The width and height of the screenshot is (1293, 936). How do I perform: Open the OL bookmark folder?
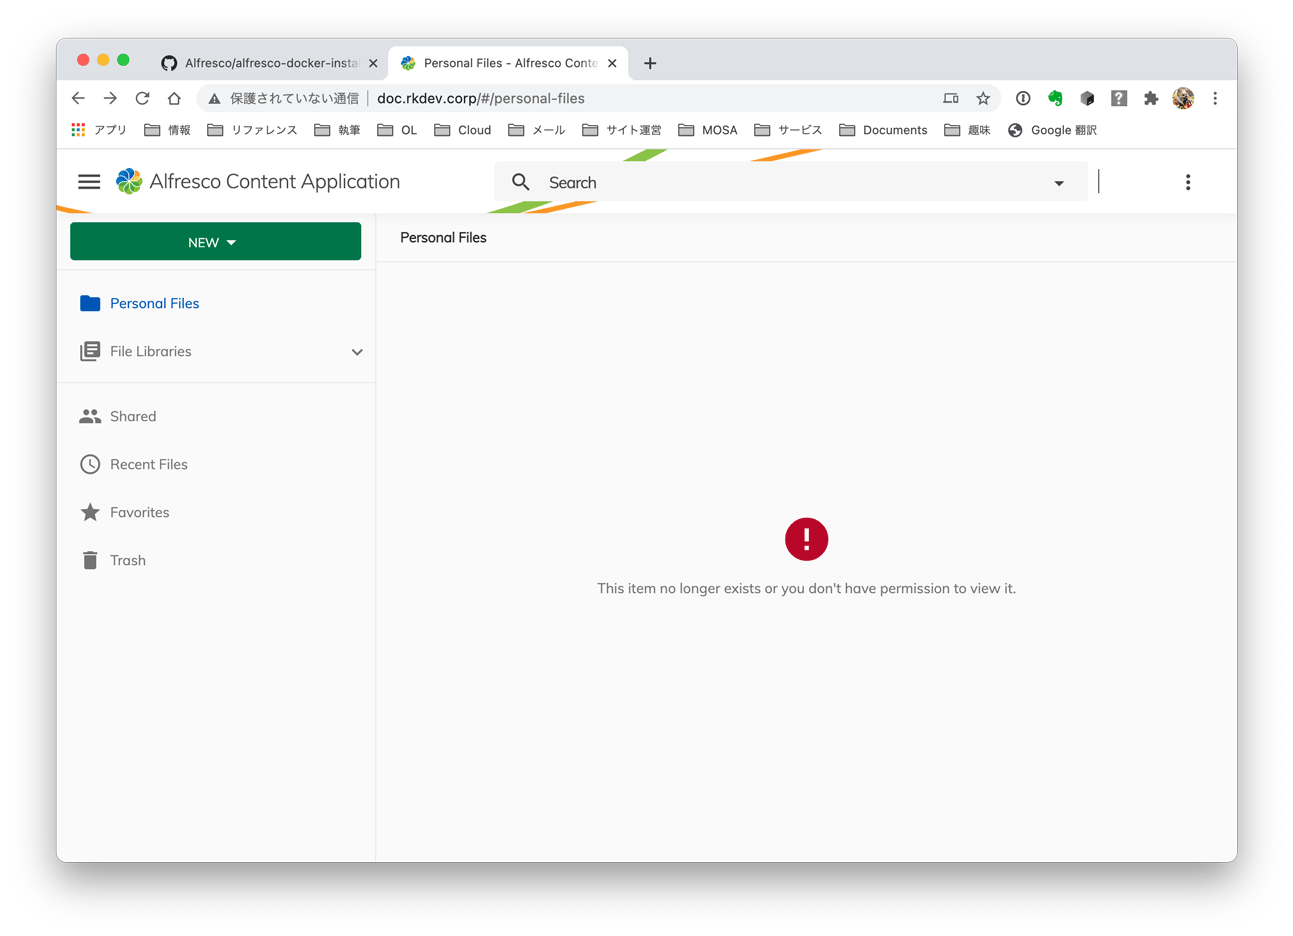(x=397, y=130)
